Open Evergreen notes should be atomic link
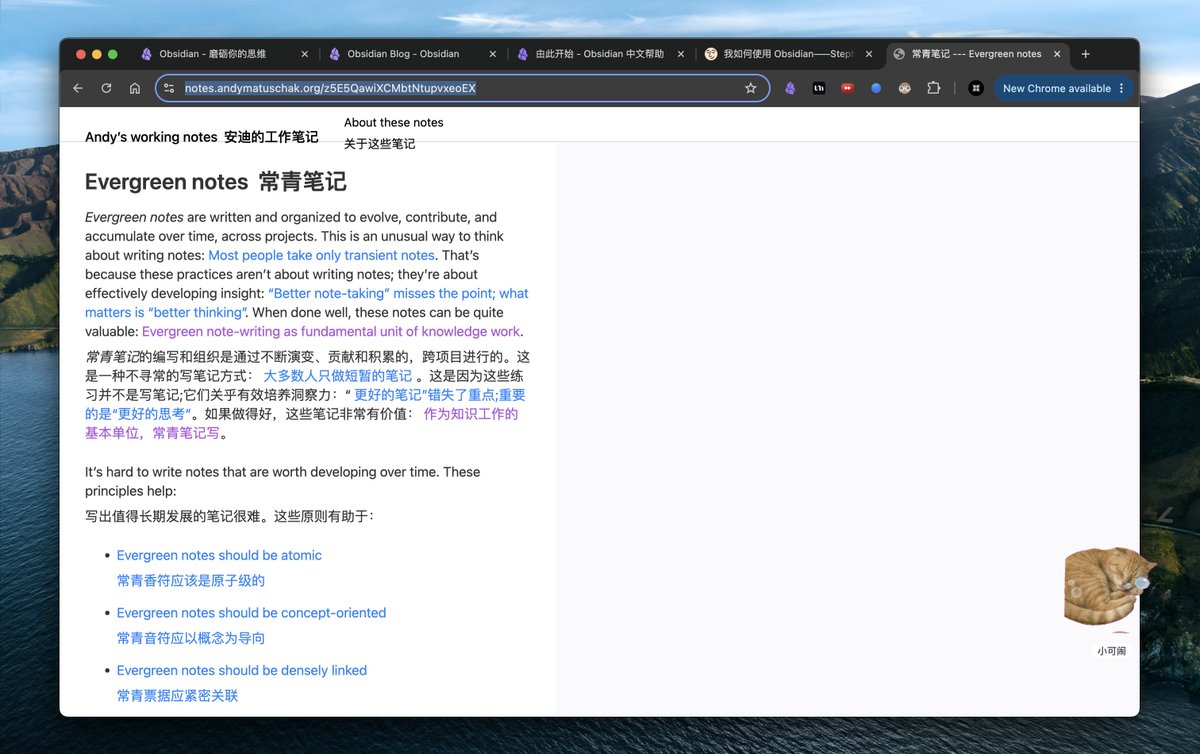Viewport: 1200px width, 754px height. point(219,555)
